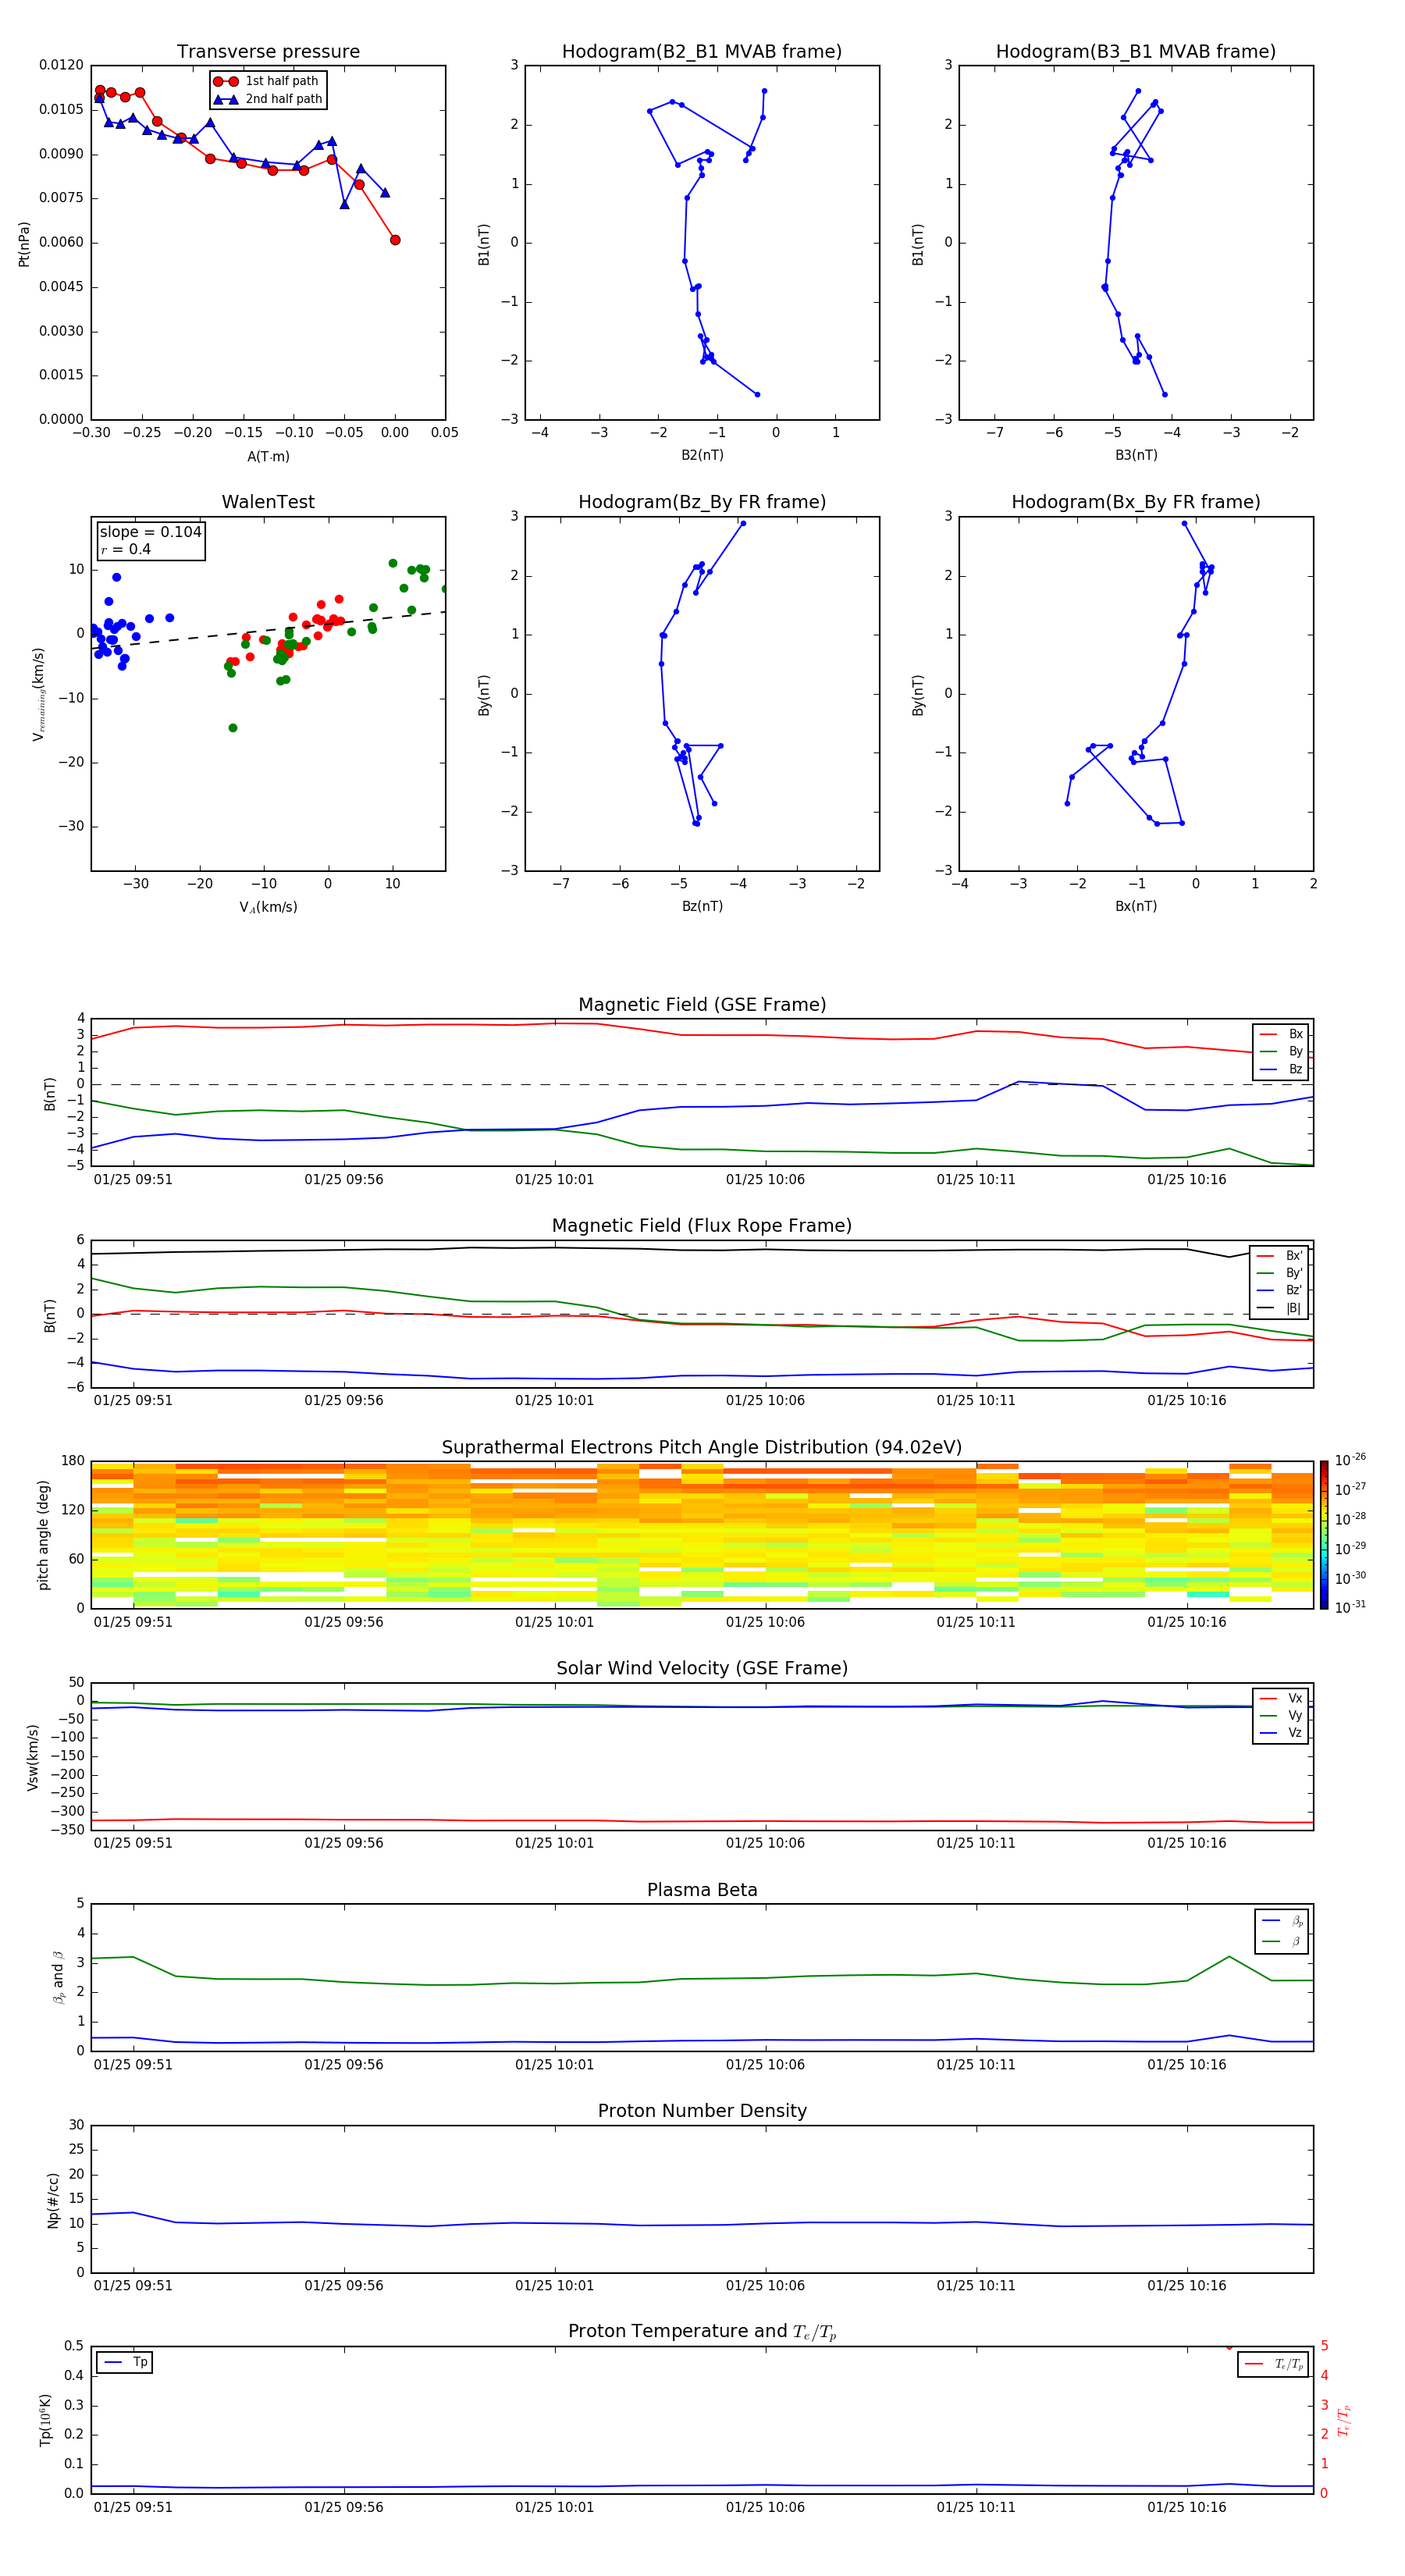Image resolution: width=1405 pixels, height=2576 pixels.
Task: Click the pitch angle distribution heatmap
Action: (702, 1535)
